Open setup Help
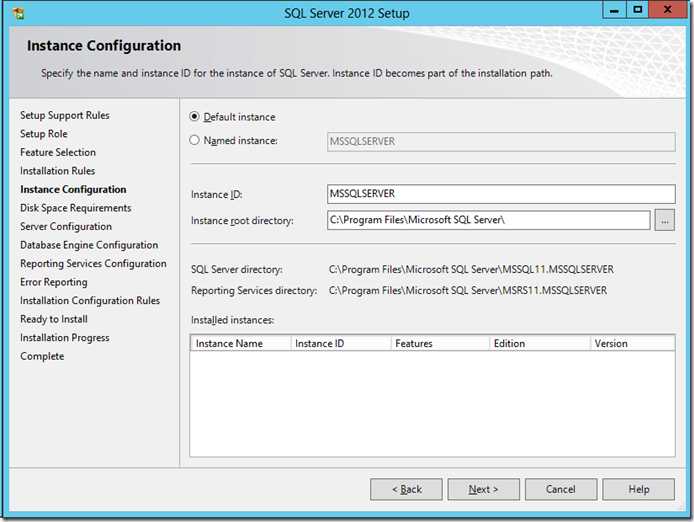This screenshot has width=694, height=522. point(639,489)
